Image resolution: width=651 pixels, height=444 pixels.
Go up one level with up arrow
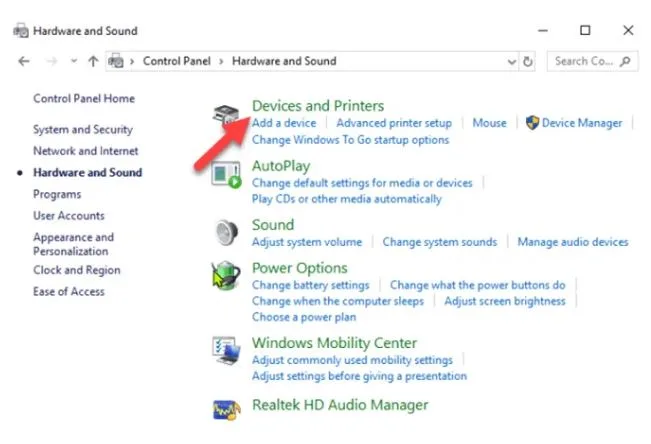(x=93, y=61)
